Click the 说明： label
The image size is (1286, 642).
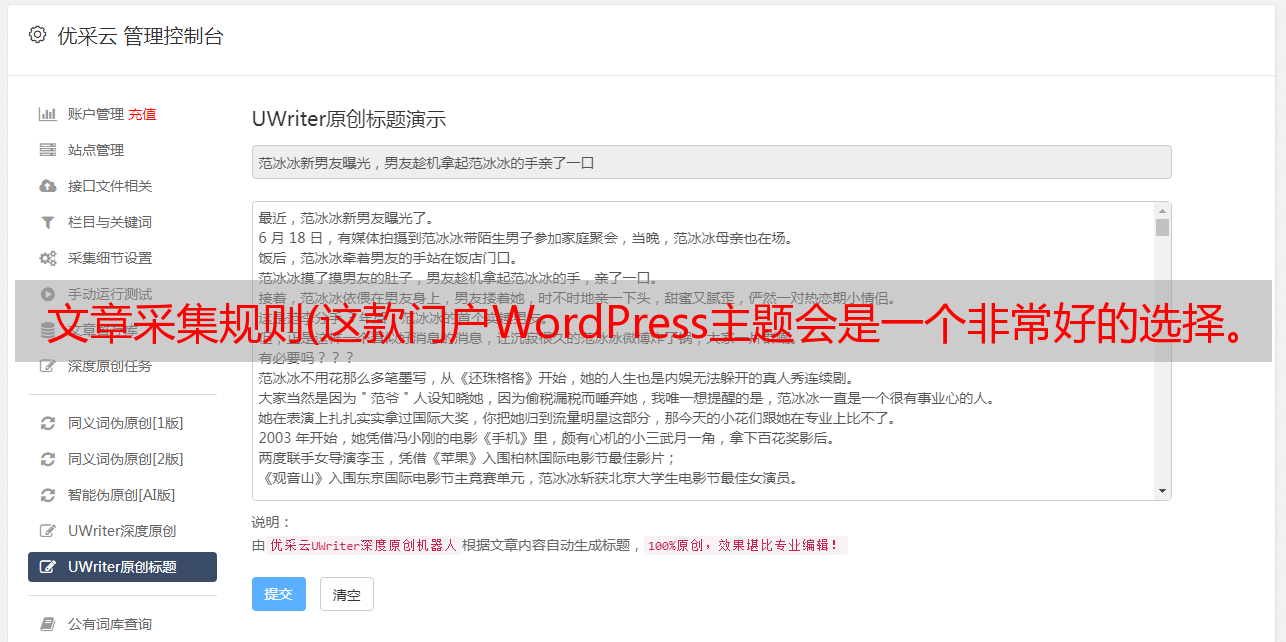click(x=271, y=522)
